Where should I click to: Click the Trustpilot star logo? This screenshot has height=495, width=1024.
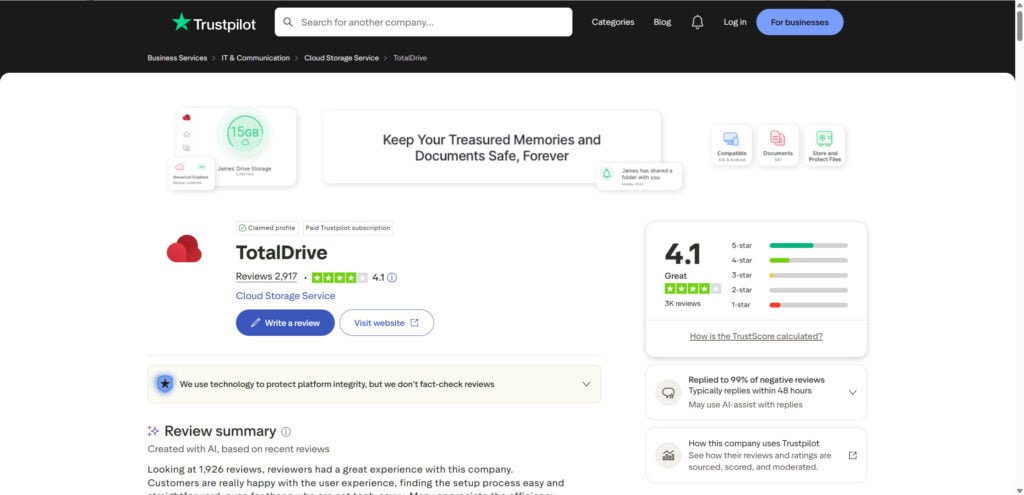[x=181, y=22]
